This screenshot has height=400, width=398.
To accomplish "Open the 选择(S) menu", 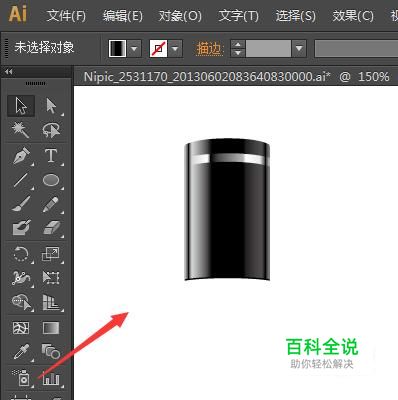I will [295, 16].
